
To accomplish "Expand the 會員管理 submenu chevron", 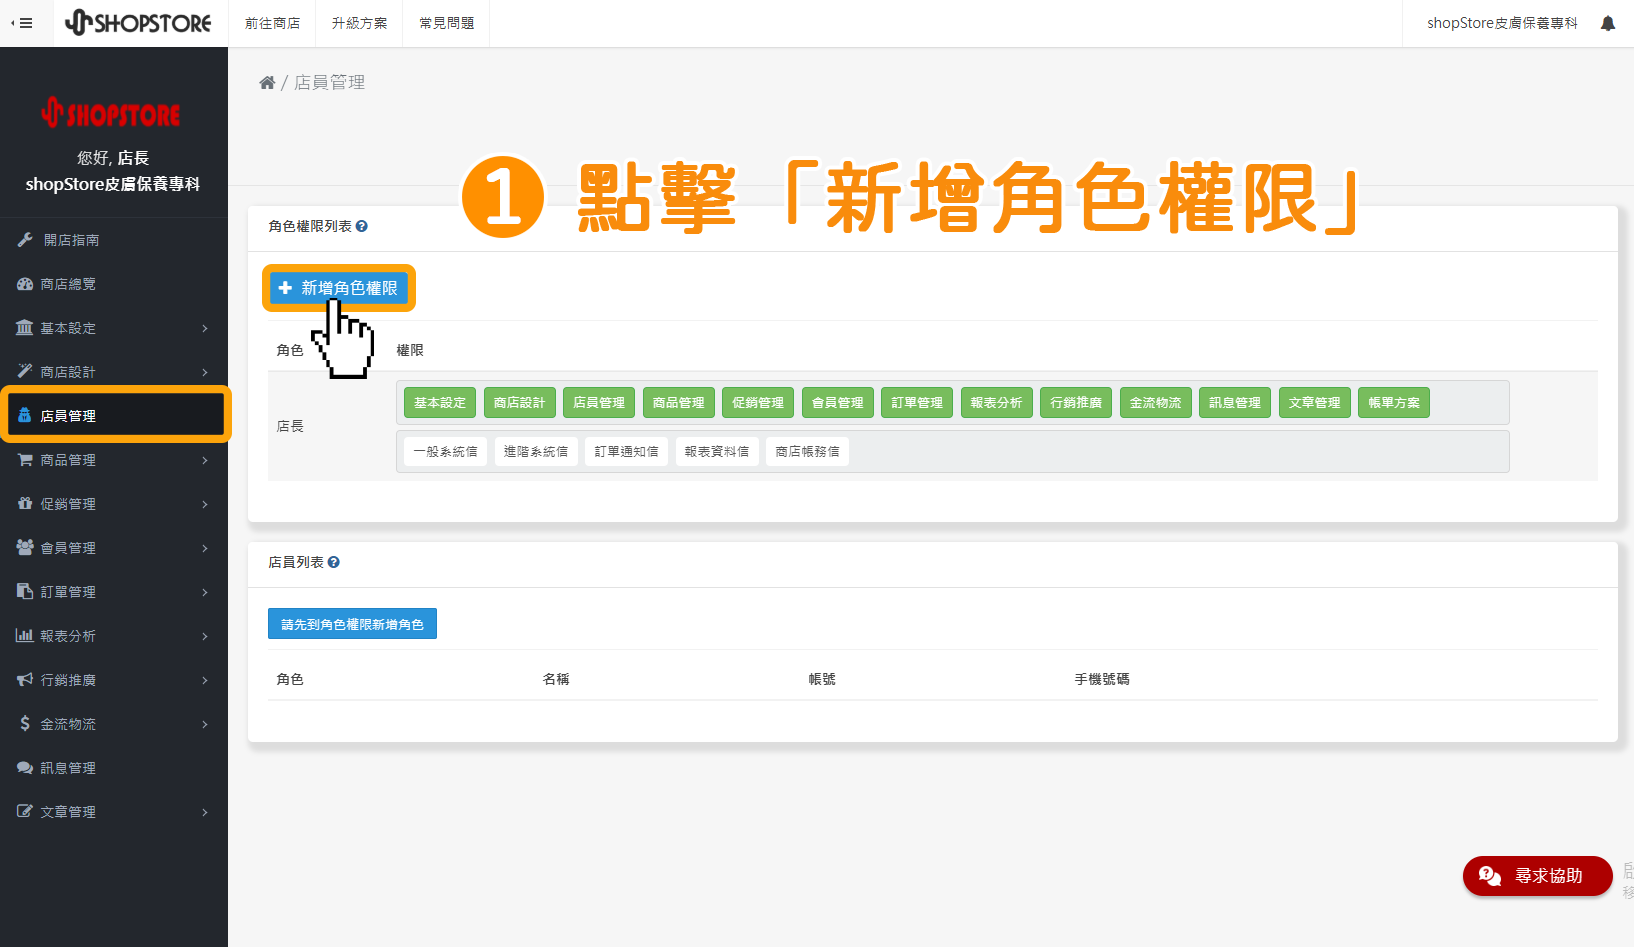I will [x=205, y=548].
